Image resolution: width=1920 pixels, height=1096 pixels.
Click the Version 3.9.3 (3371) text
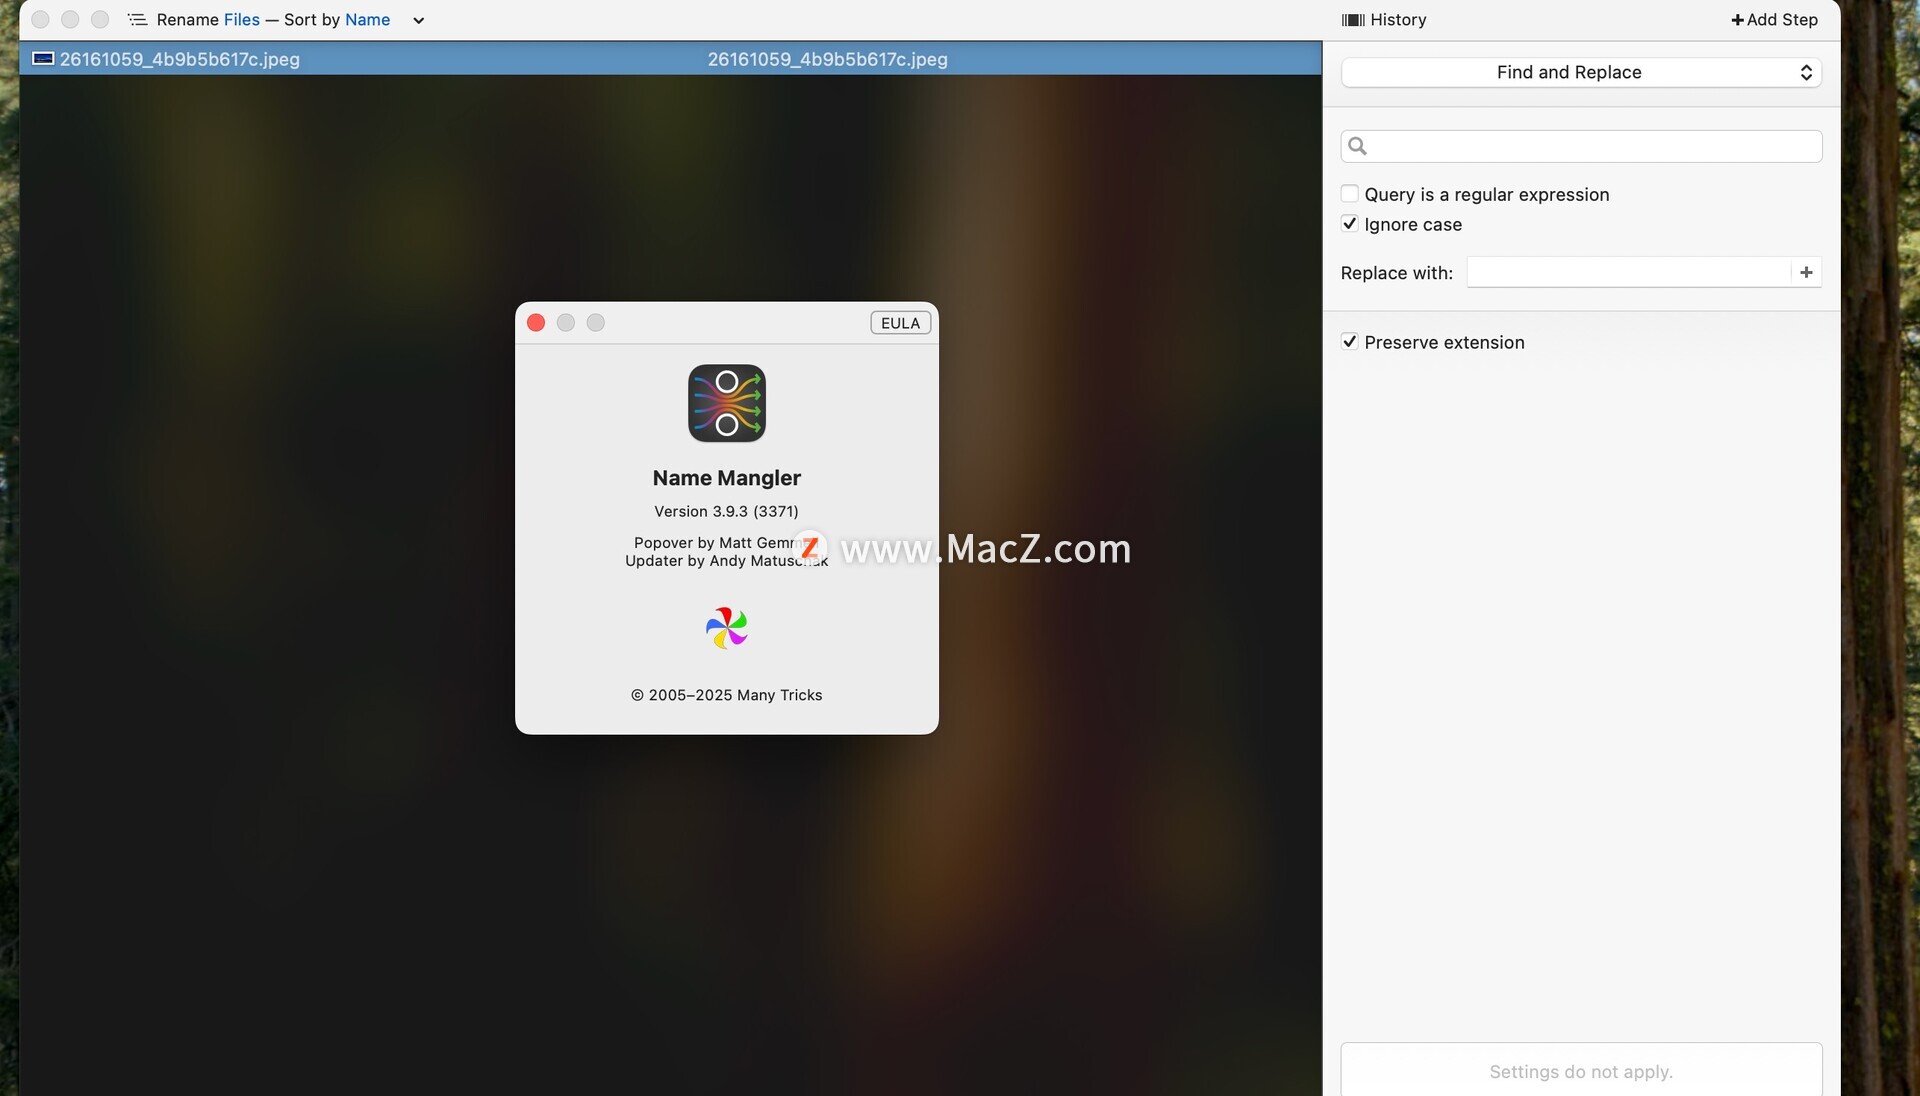click(x=726, y=511)
